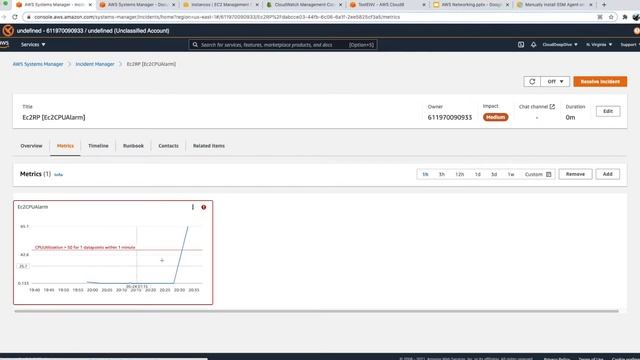Image resolution: width=640 pixels, height=360 pixels.
Task: Click the Medium impact badge
Action: coord(496,117)
